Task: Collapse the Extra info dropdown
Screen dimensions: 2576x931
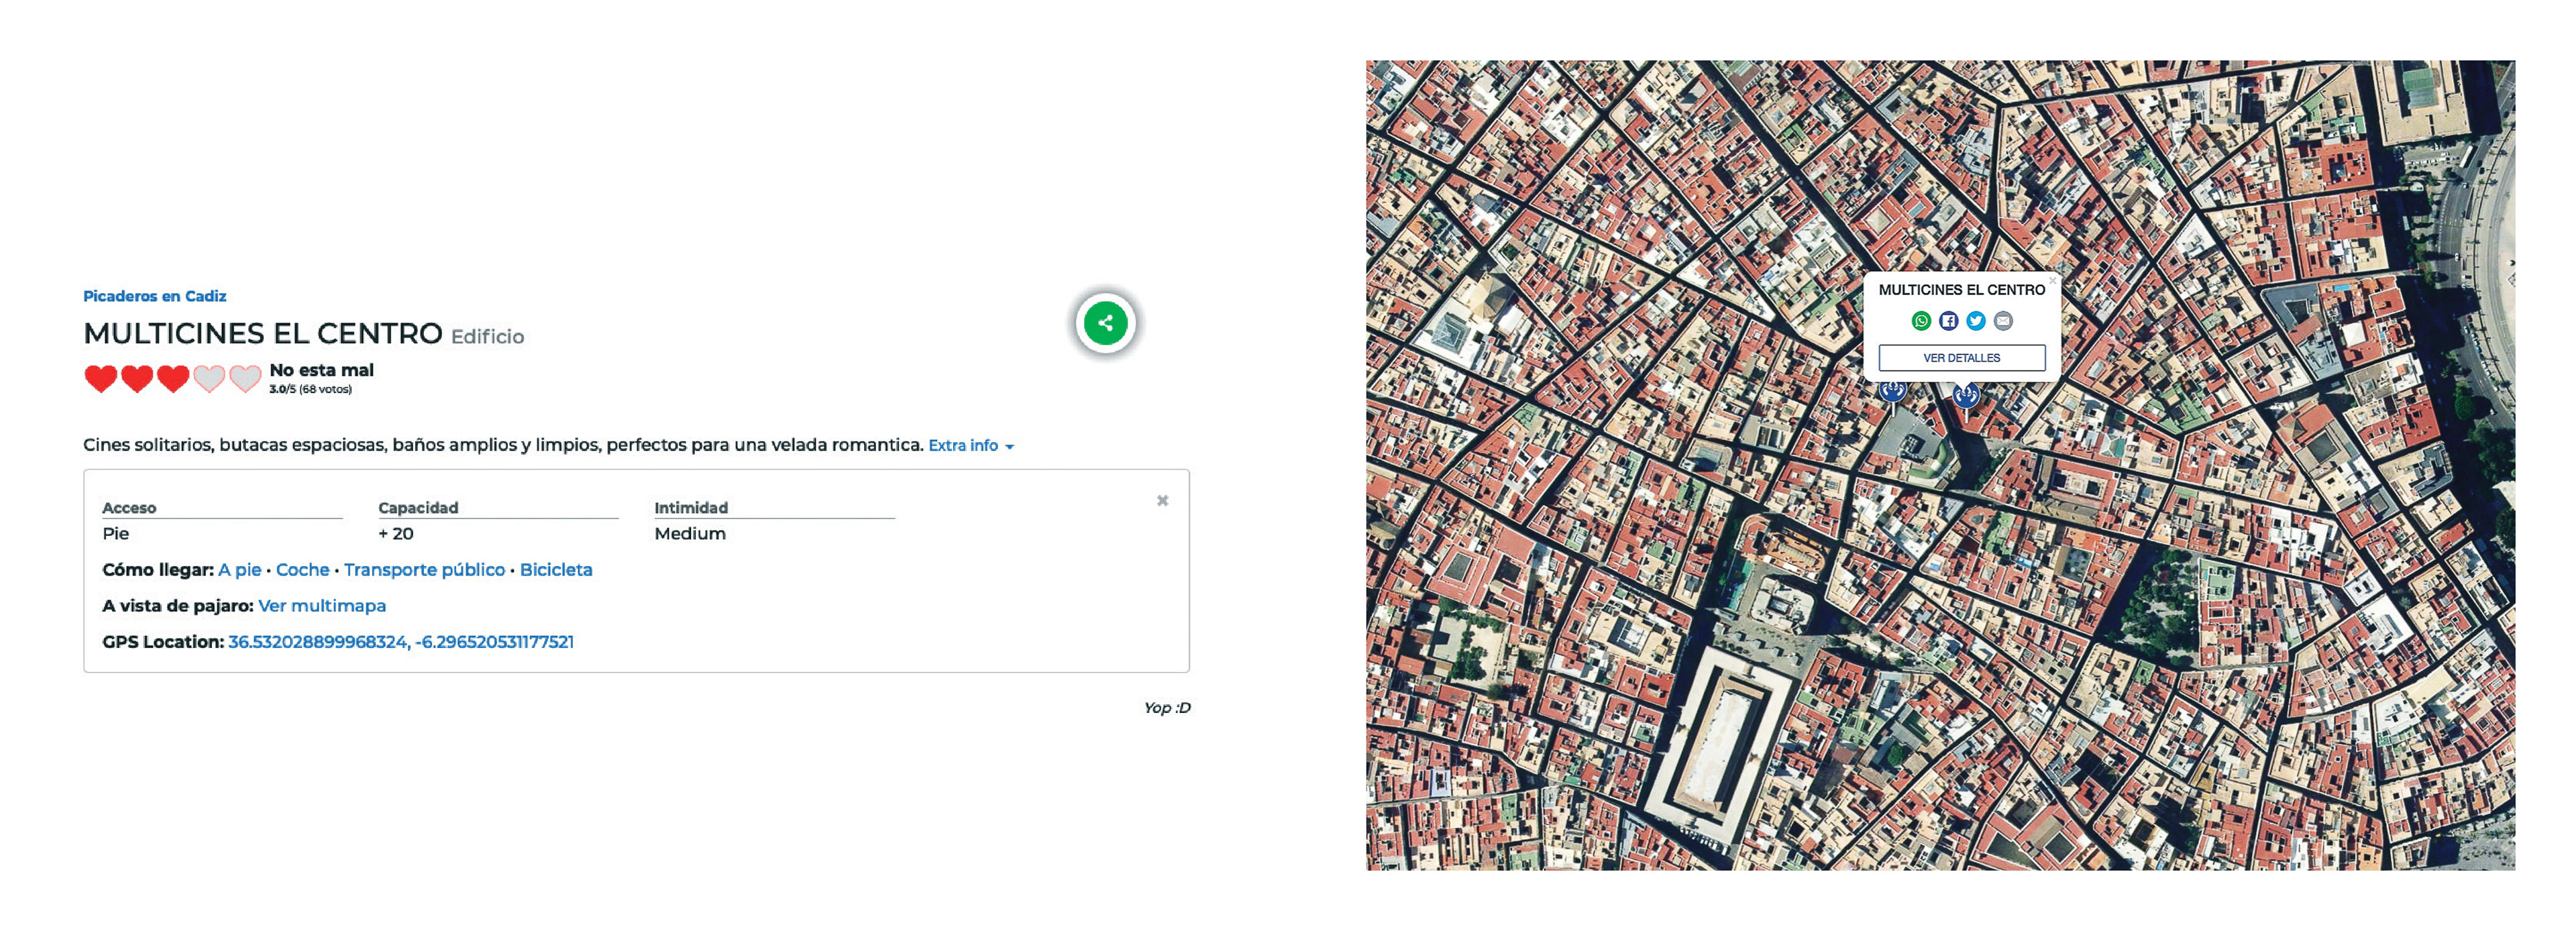Action: (970, 446)
